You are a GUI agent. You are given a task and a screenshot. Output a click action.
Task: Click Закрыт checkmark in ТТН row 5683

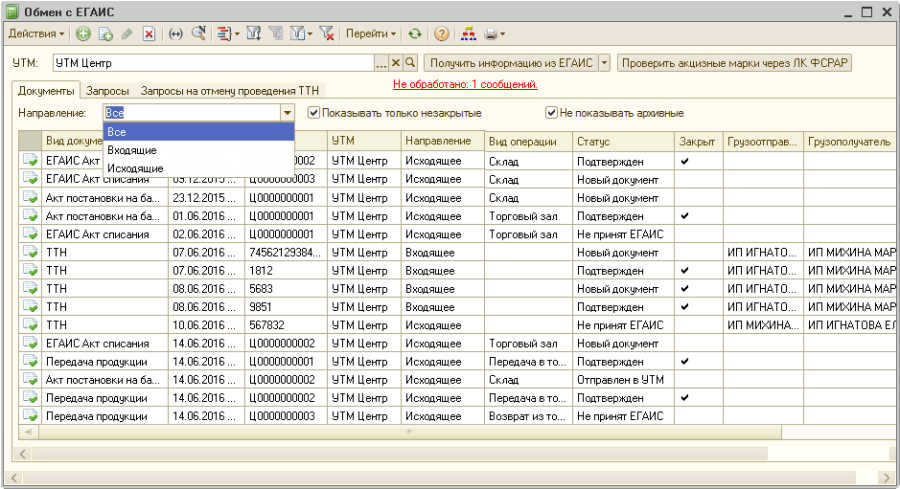(685, 288)
